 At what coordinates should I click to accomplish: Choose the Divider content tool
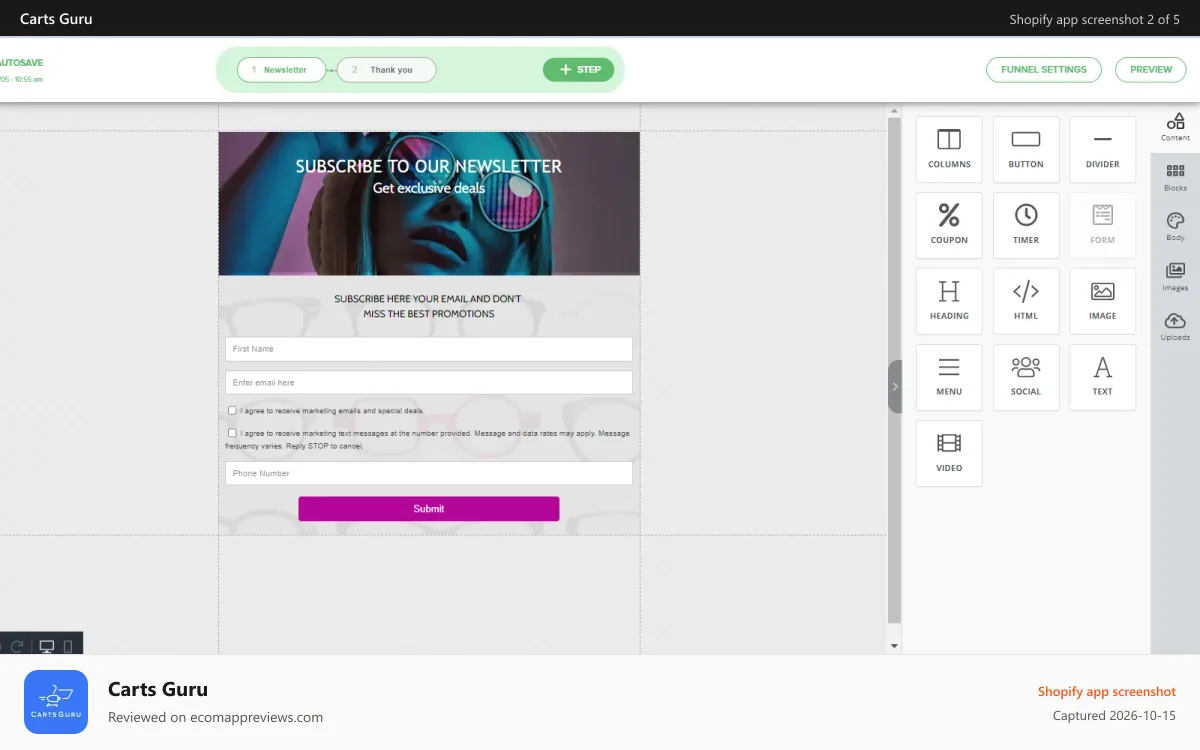coord(1103,150)
